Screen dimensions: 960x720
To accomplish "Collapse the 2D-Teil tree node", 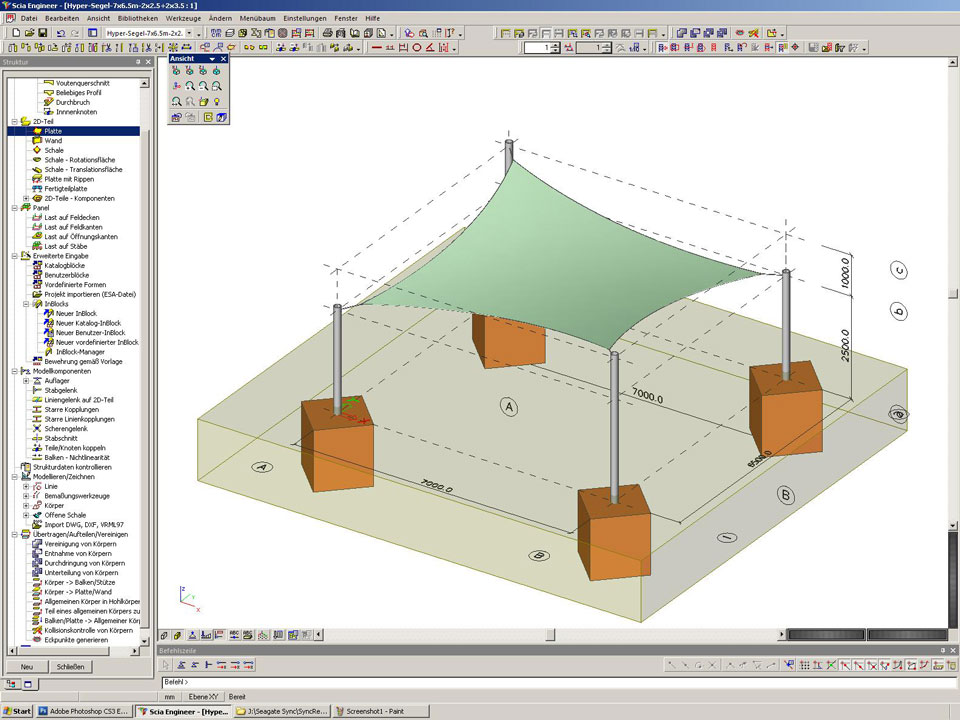I will (14, 121).
